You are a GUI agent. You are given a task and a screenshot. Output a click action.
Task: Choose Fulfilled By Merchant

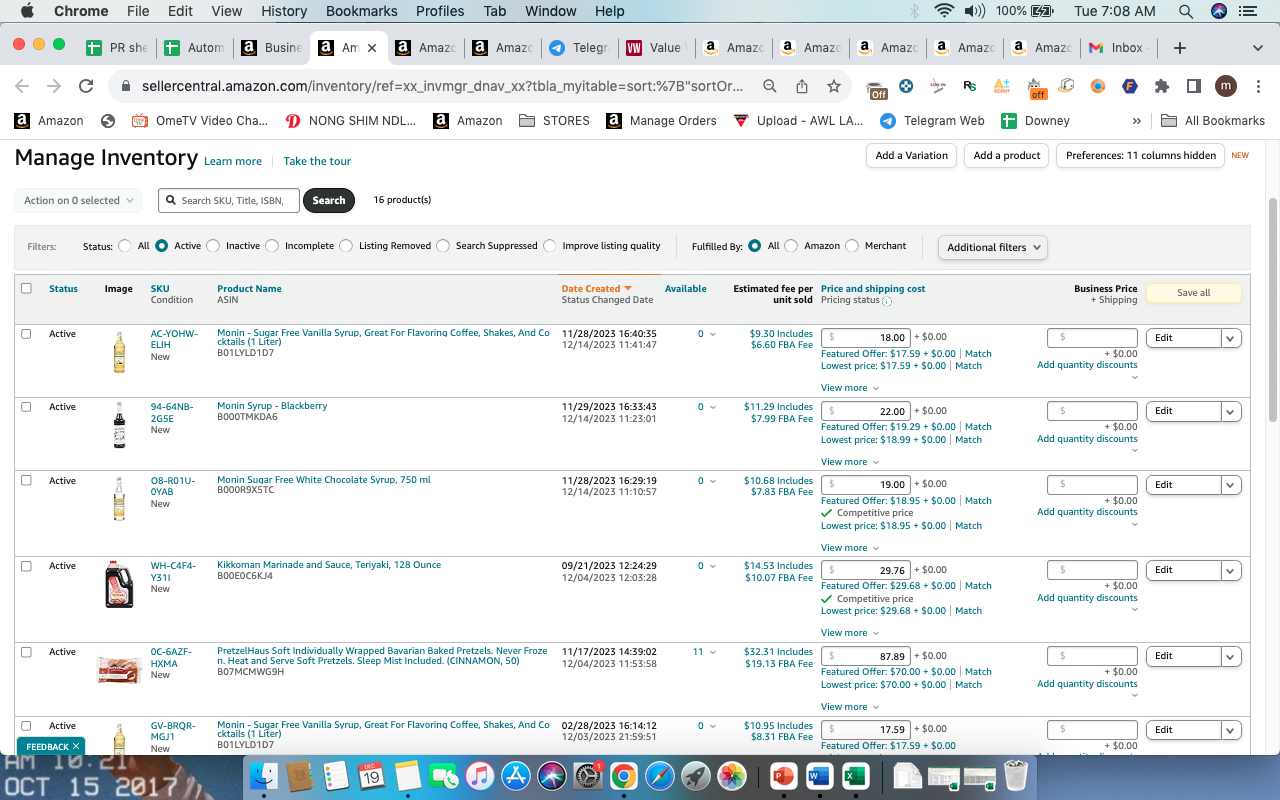[852, 246]
